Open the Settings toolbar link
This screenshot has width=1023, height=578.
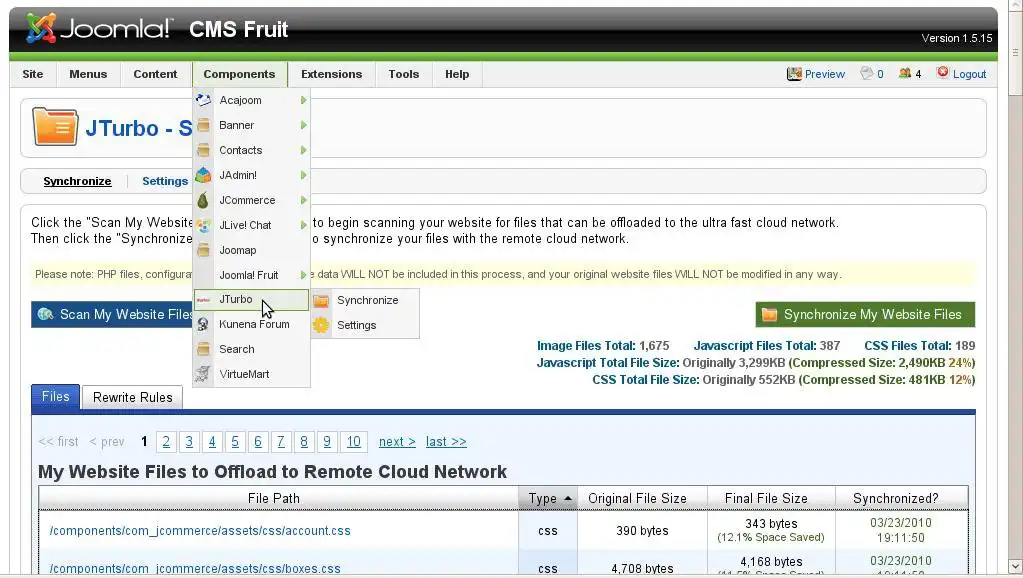point(165,181)
